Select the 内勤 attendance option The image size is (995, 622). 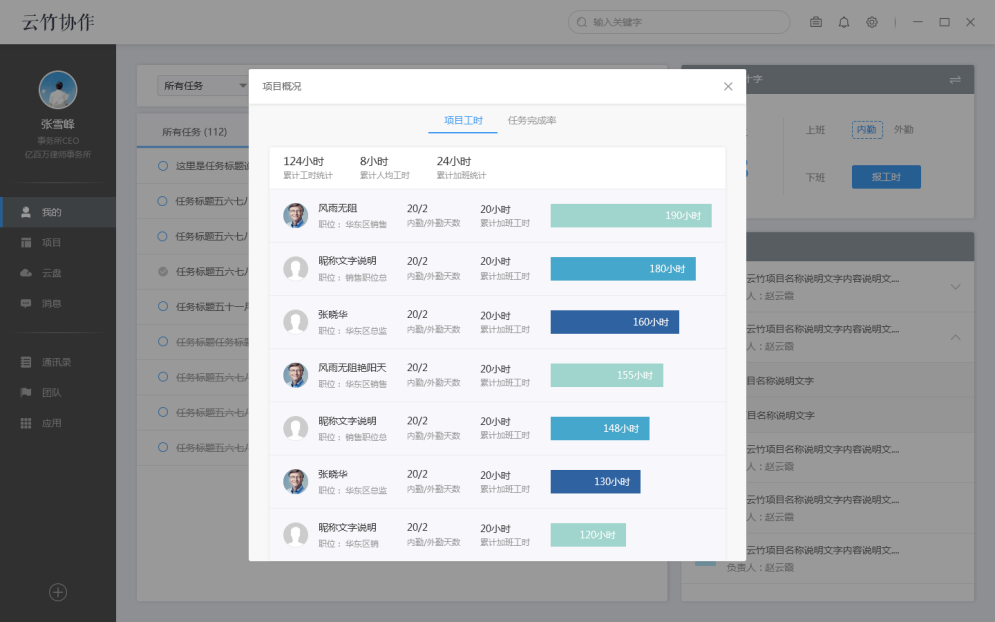coord(867,129)
